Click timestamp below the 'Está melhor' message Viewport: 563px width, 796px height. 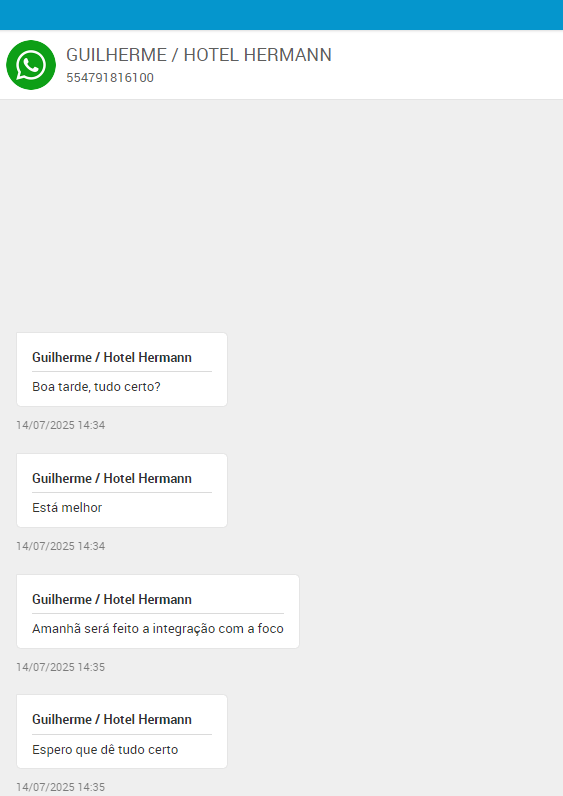click(x=60, y=546)
